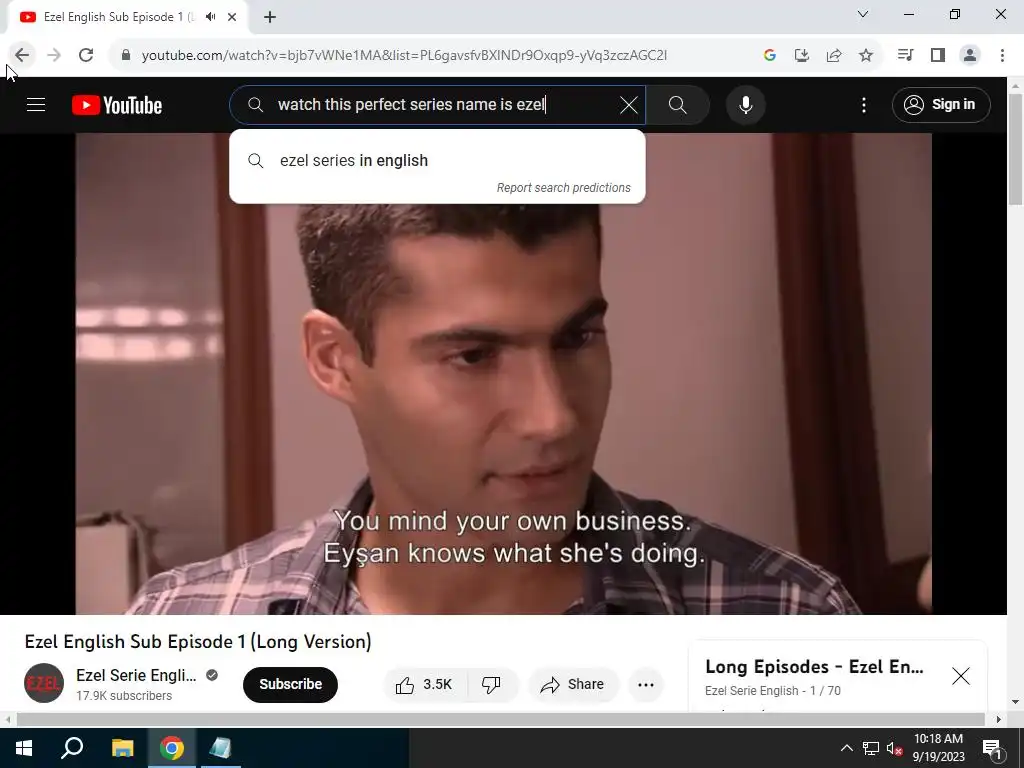1024x768 pixels.
Task: Switch to the Ezel English Sub Episode tab
Action: [119, 17]
